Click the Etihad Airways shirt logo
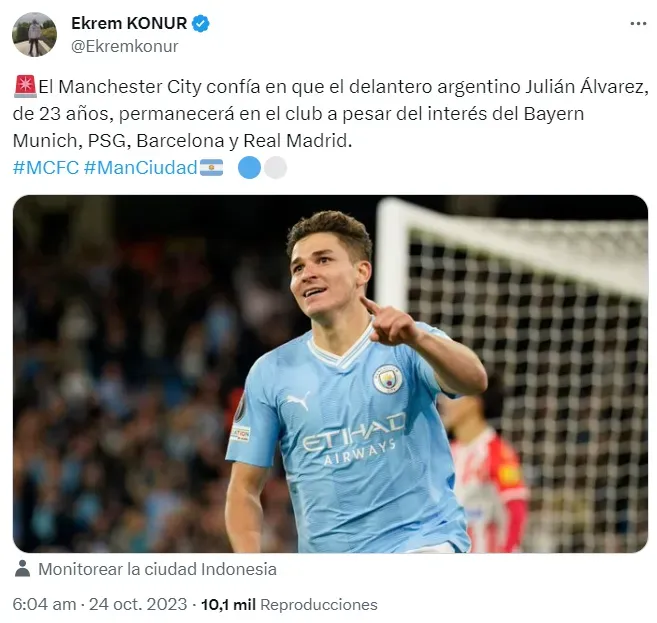 (354, 440)
